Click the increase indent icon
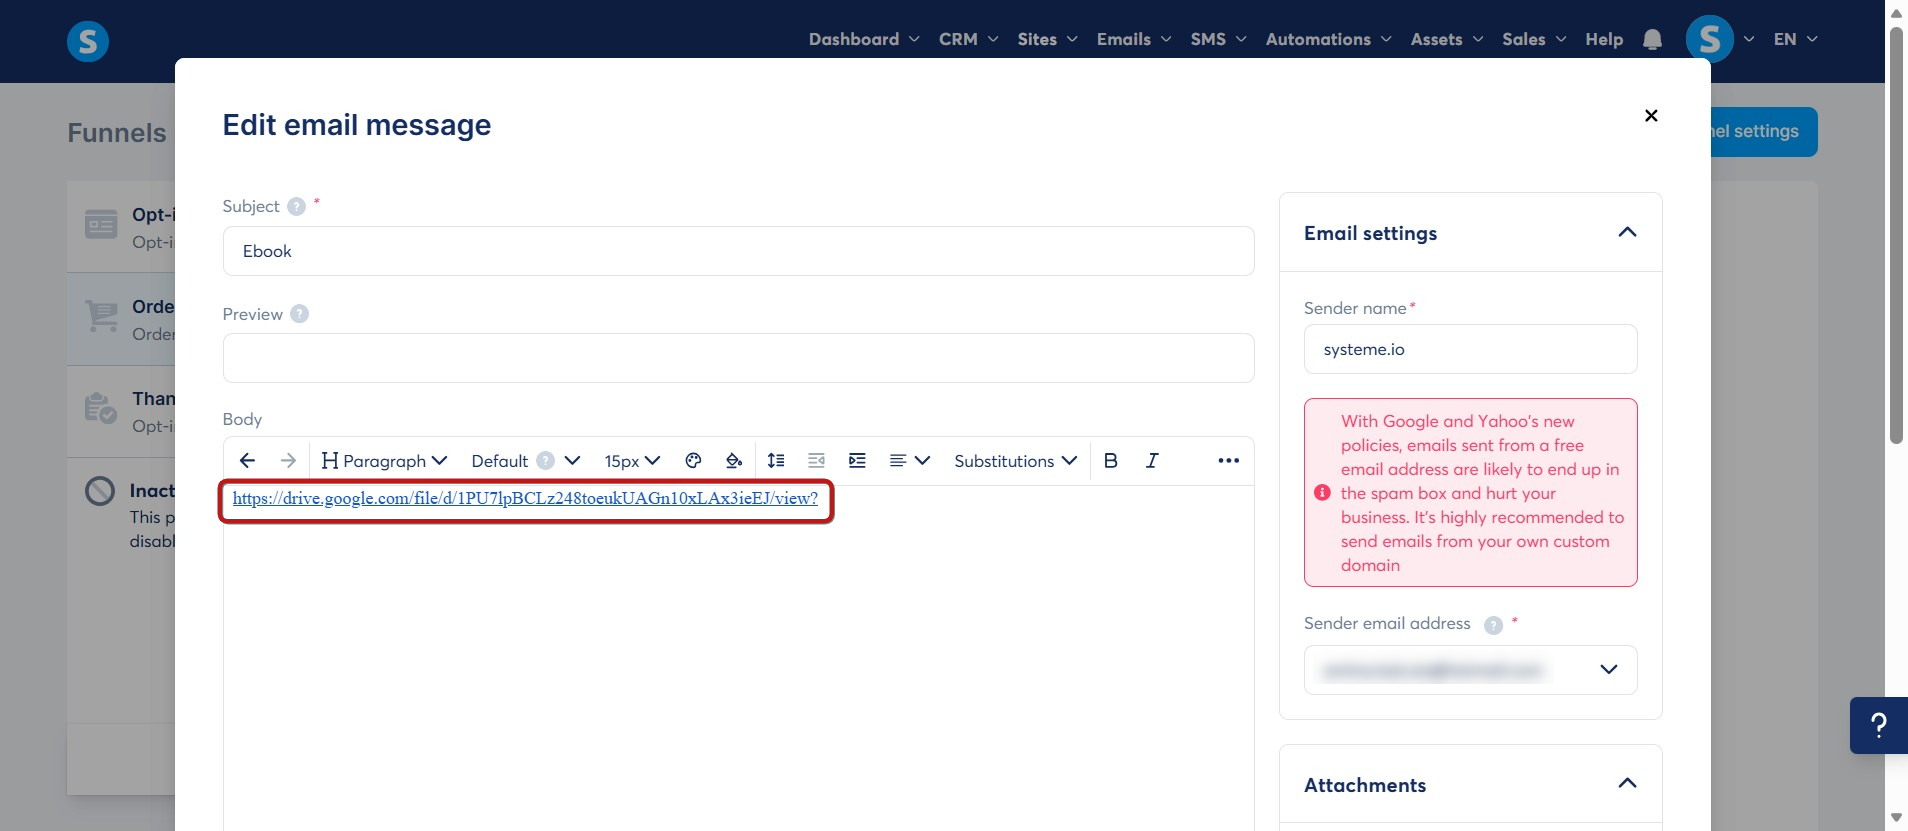Viewport: 1908px width, 831px height. [x=857, y=460]
